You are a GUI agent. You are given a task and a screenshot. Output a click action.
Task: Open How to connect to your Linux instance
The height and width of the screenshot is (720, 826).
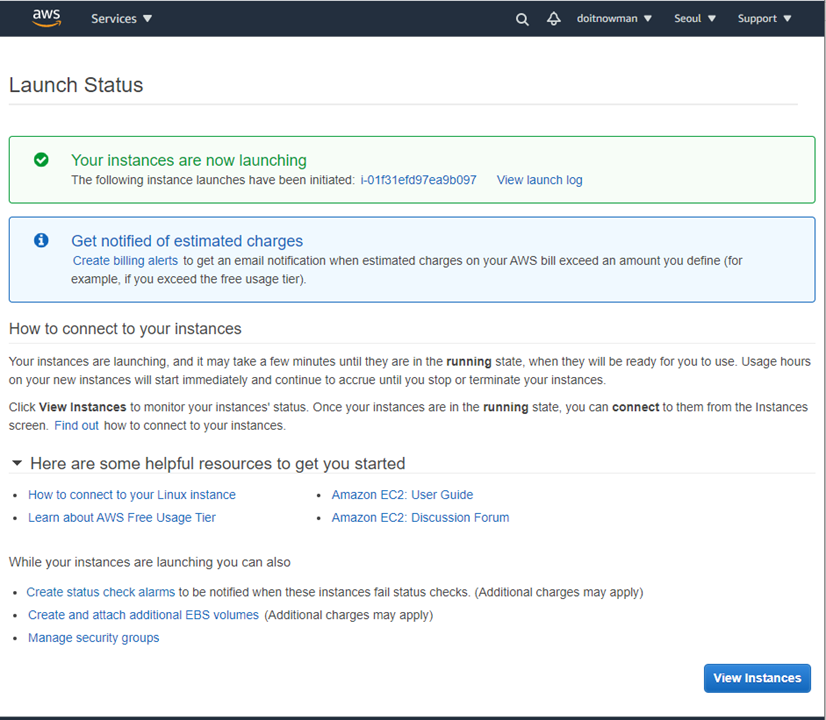[x=132, y=495]
